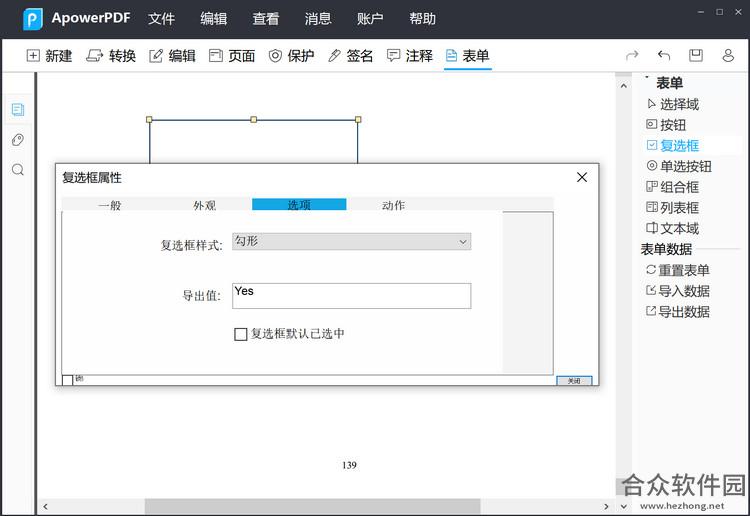750x516 pixels.
Task: Minimize the ApowerPDF window
Action: [701, 12]
